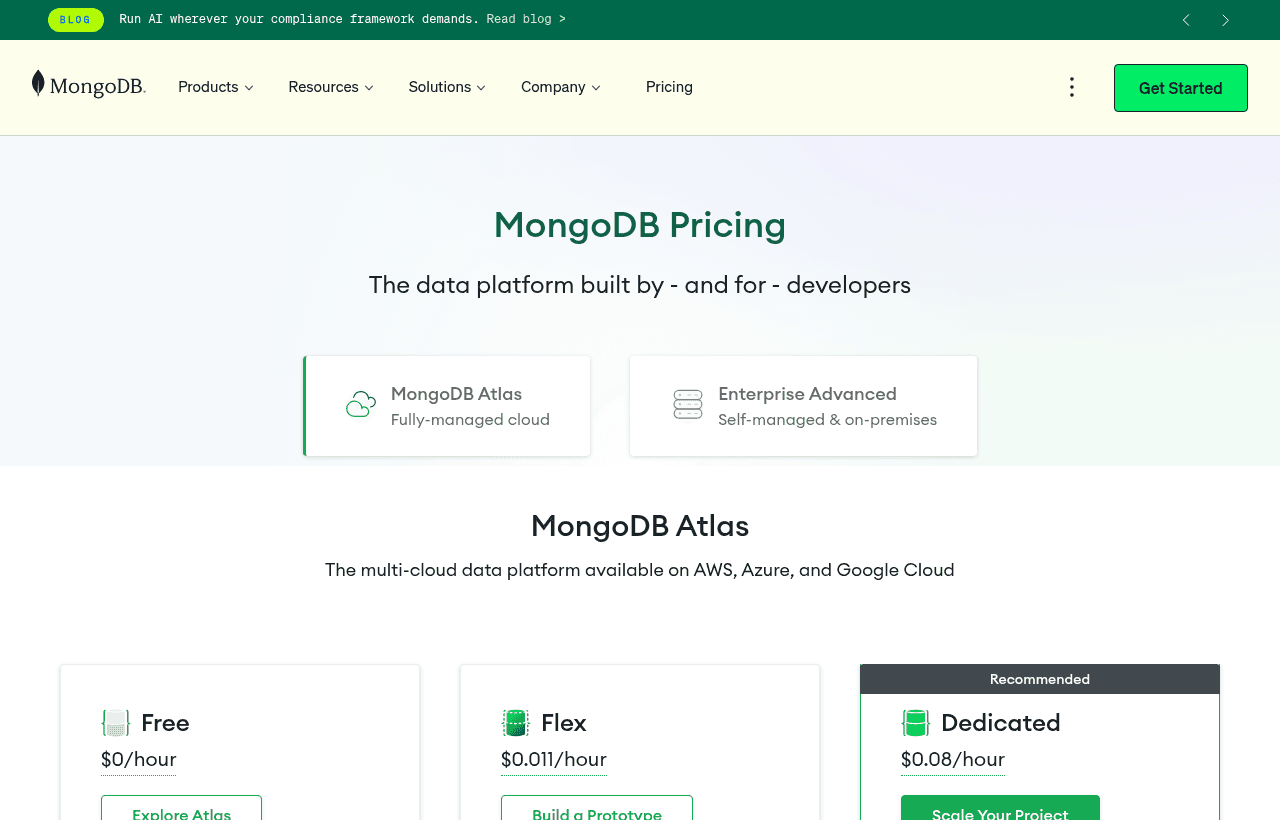Expand the Solutions menu
The width and height of the screenshot is (1280, 820).
point(447,87)
